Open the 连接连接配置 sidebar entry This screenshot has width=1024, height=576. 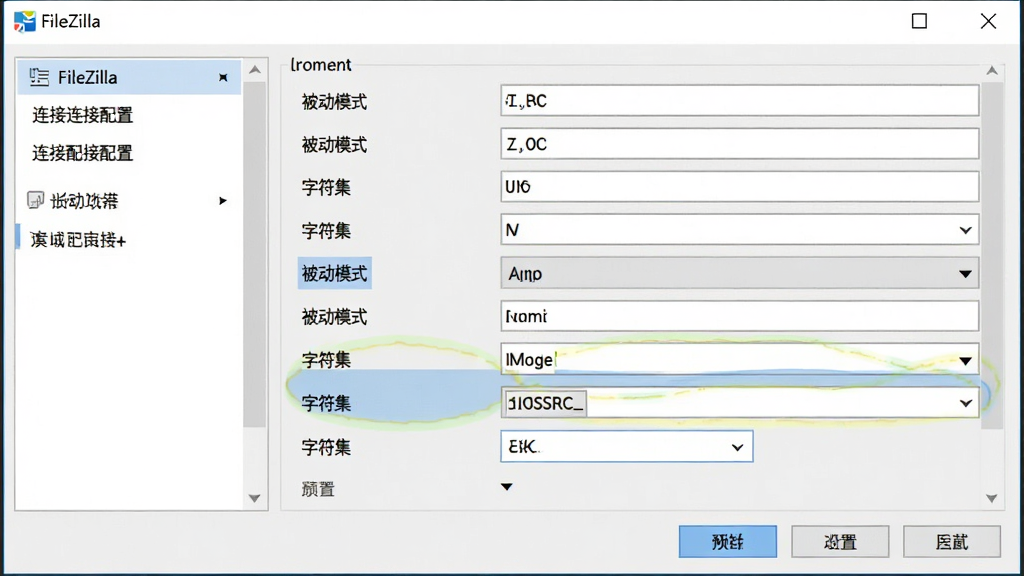(x=83, y=115)
